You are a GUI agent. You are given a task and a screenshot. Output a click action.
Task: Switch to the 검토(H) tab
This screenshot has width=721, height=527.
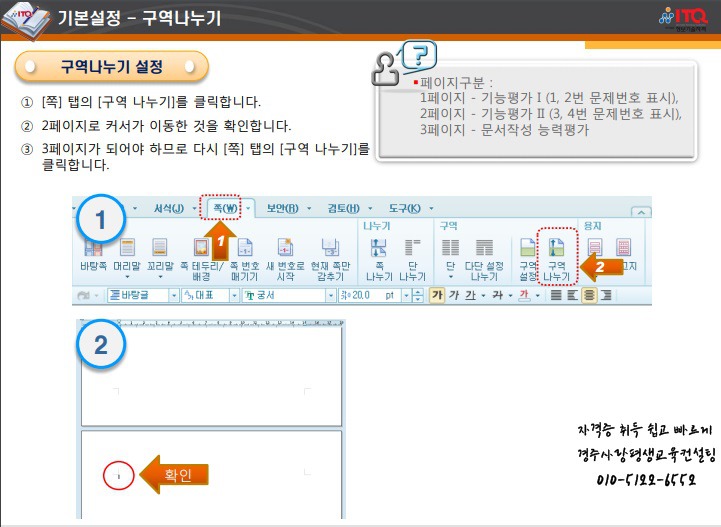click(343, 208)
